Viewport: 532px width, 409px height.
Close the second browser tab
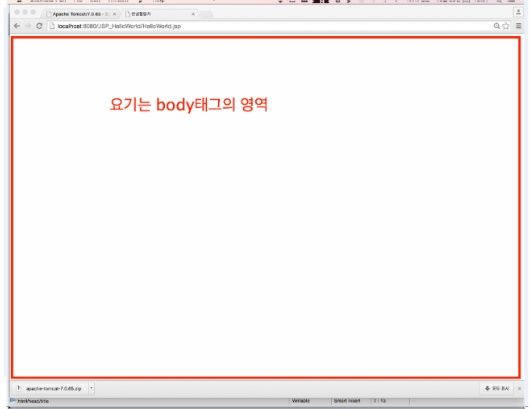[193, 14]
